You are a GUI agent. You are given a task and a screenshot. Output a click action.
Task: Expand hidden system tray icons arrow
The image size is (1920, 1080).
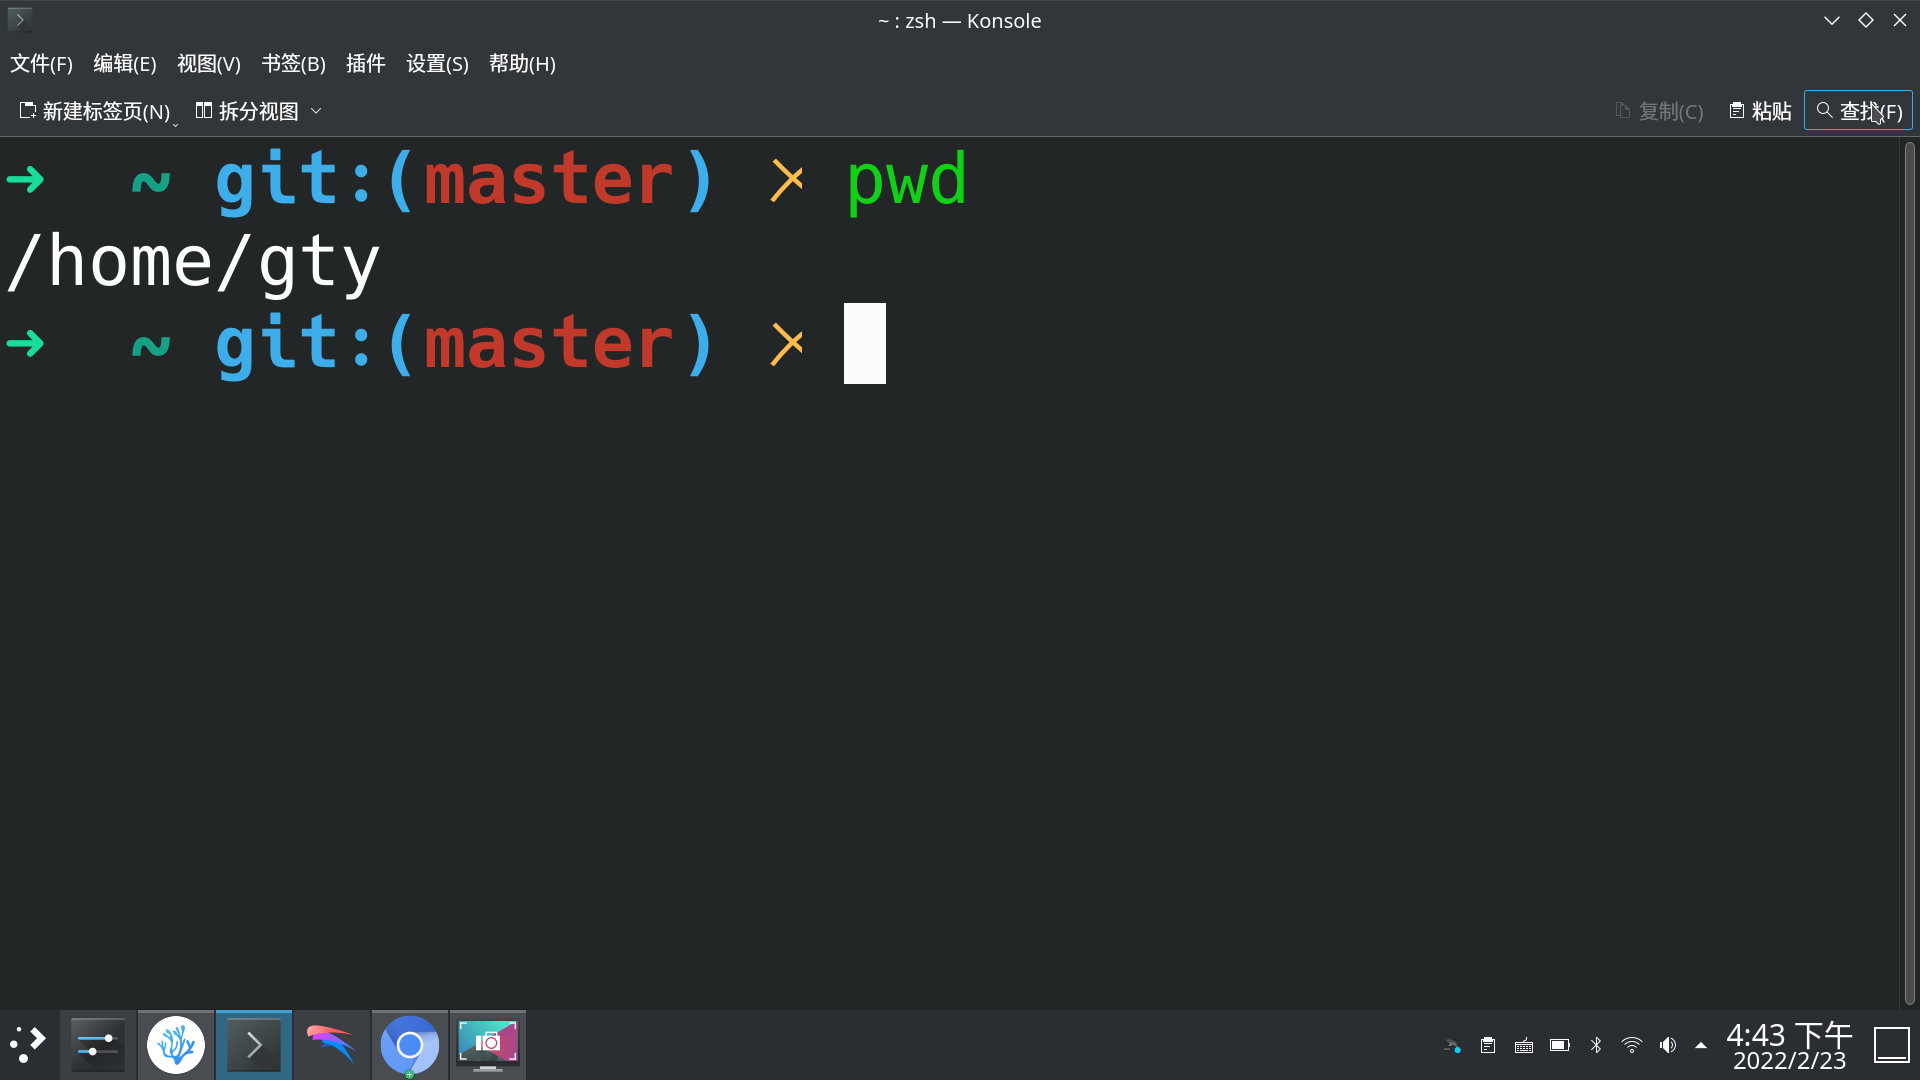point(1701,1046)
